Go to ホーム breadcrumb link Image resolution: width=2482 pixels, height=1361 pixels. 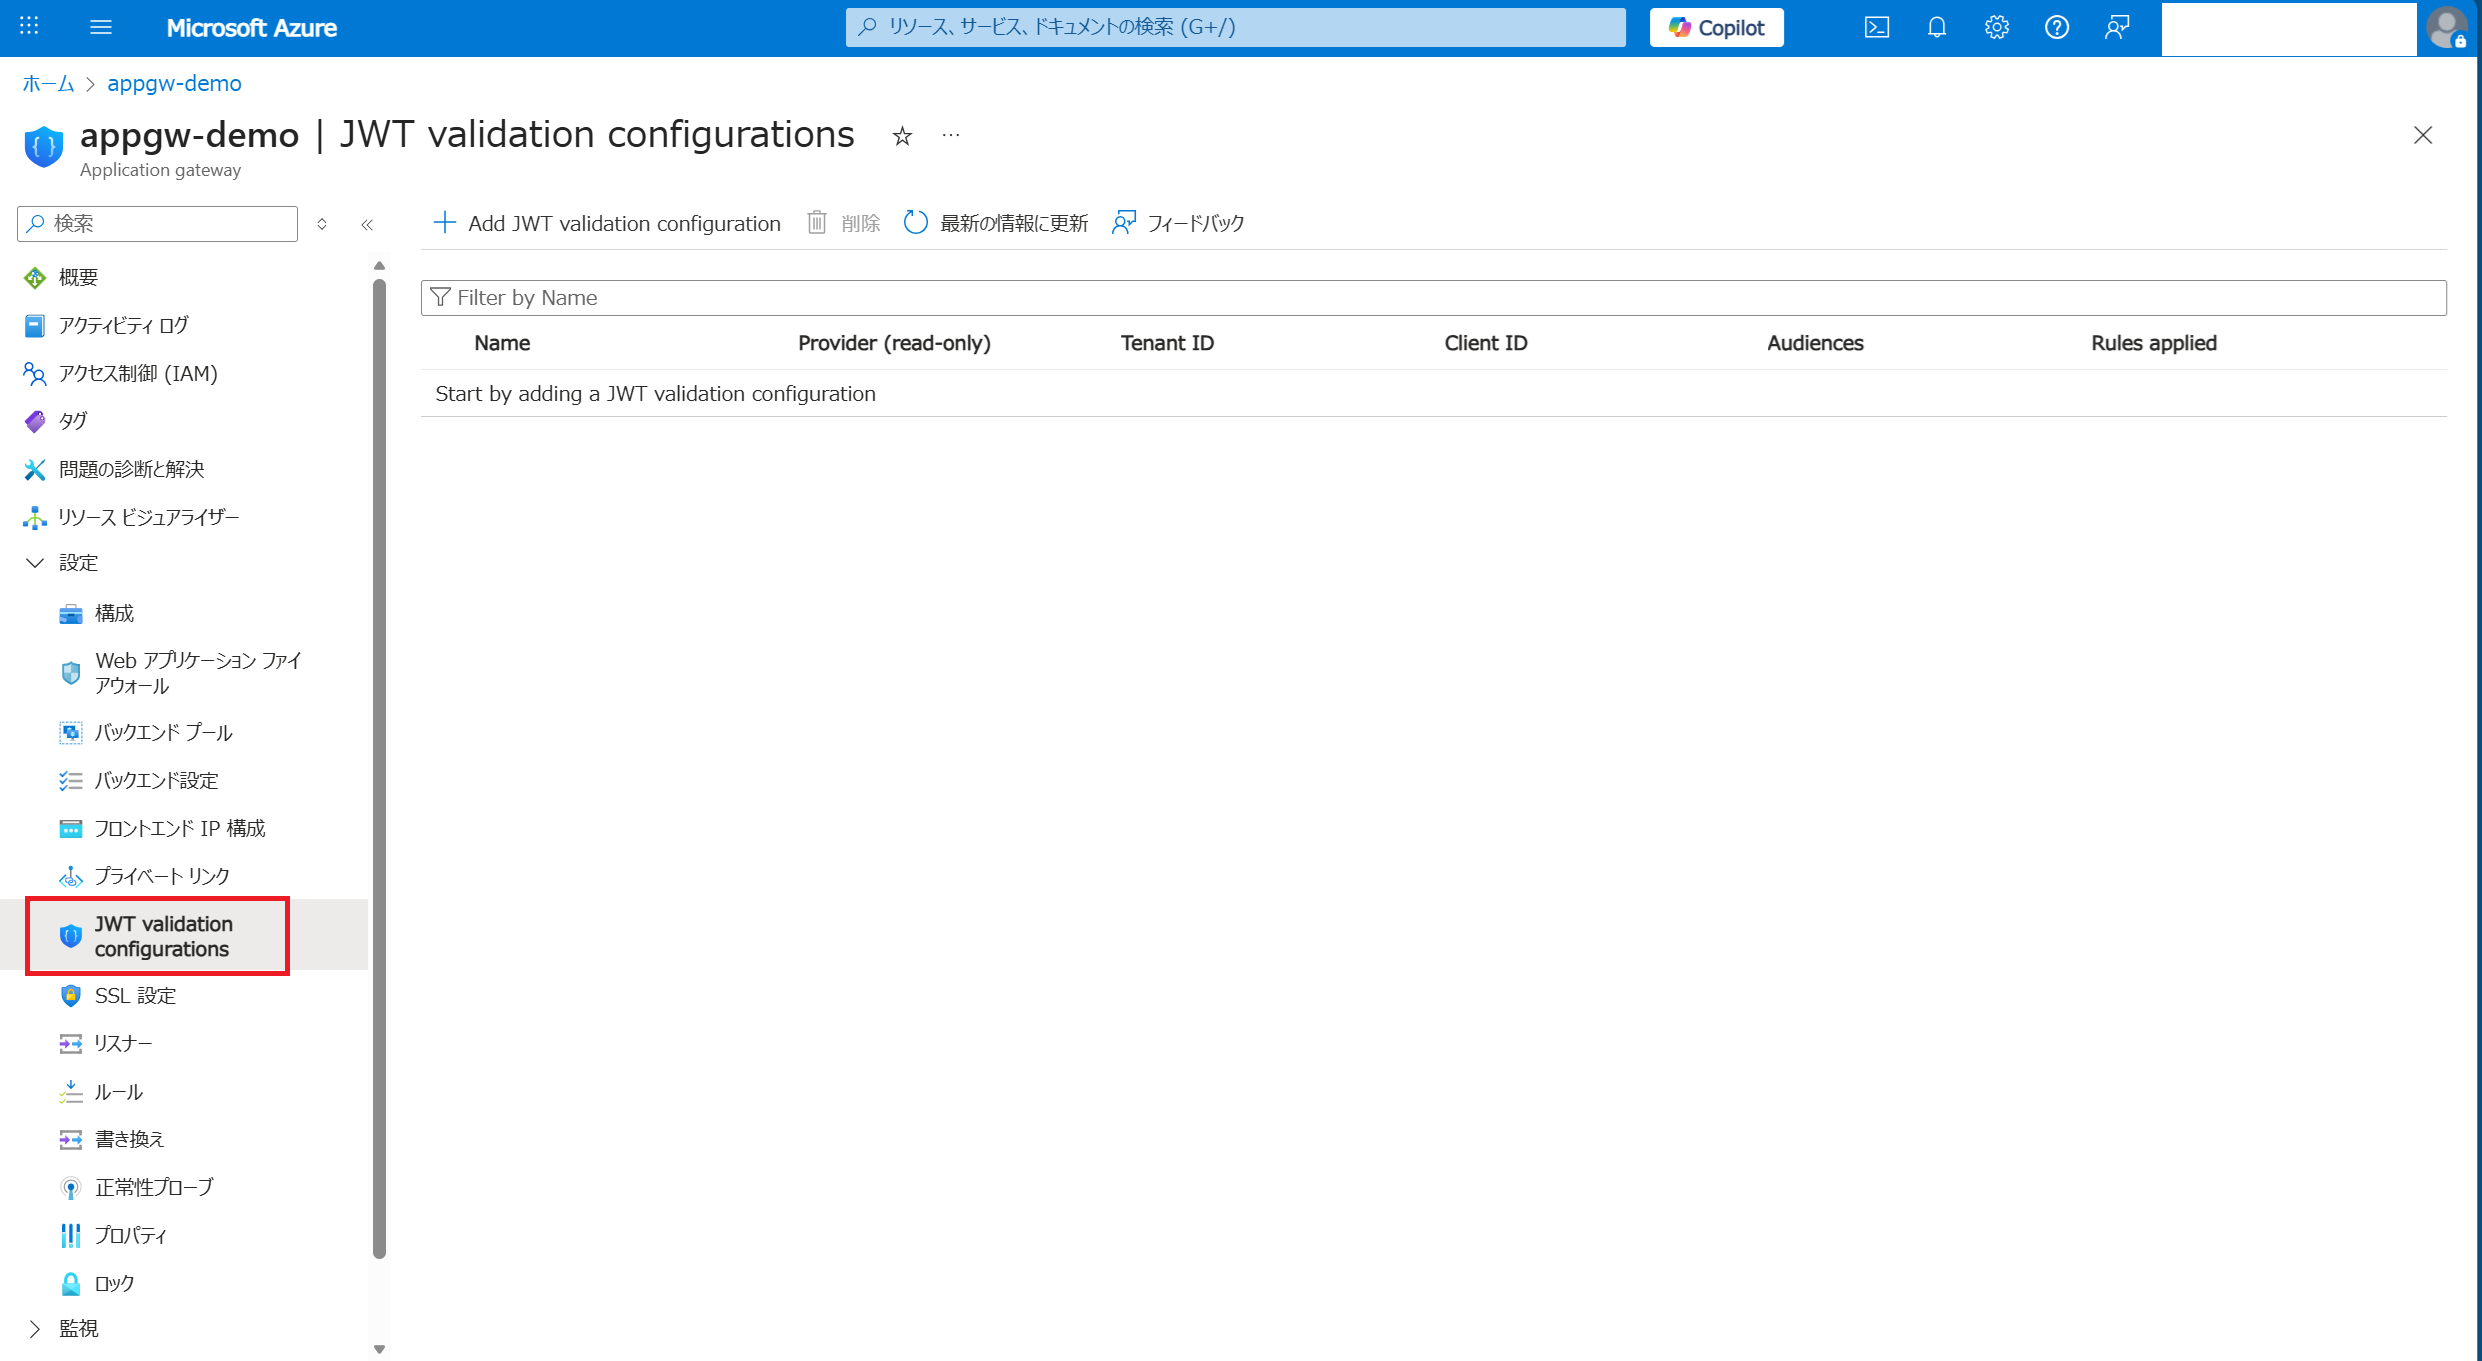pyautogui.click(x=48, y=84)
